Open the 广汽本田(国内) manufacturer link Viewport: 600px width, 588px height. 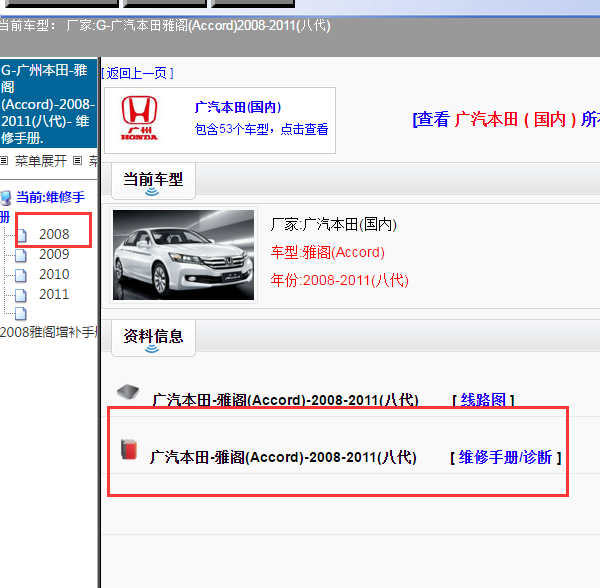(238, 107)
